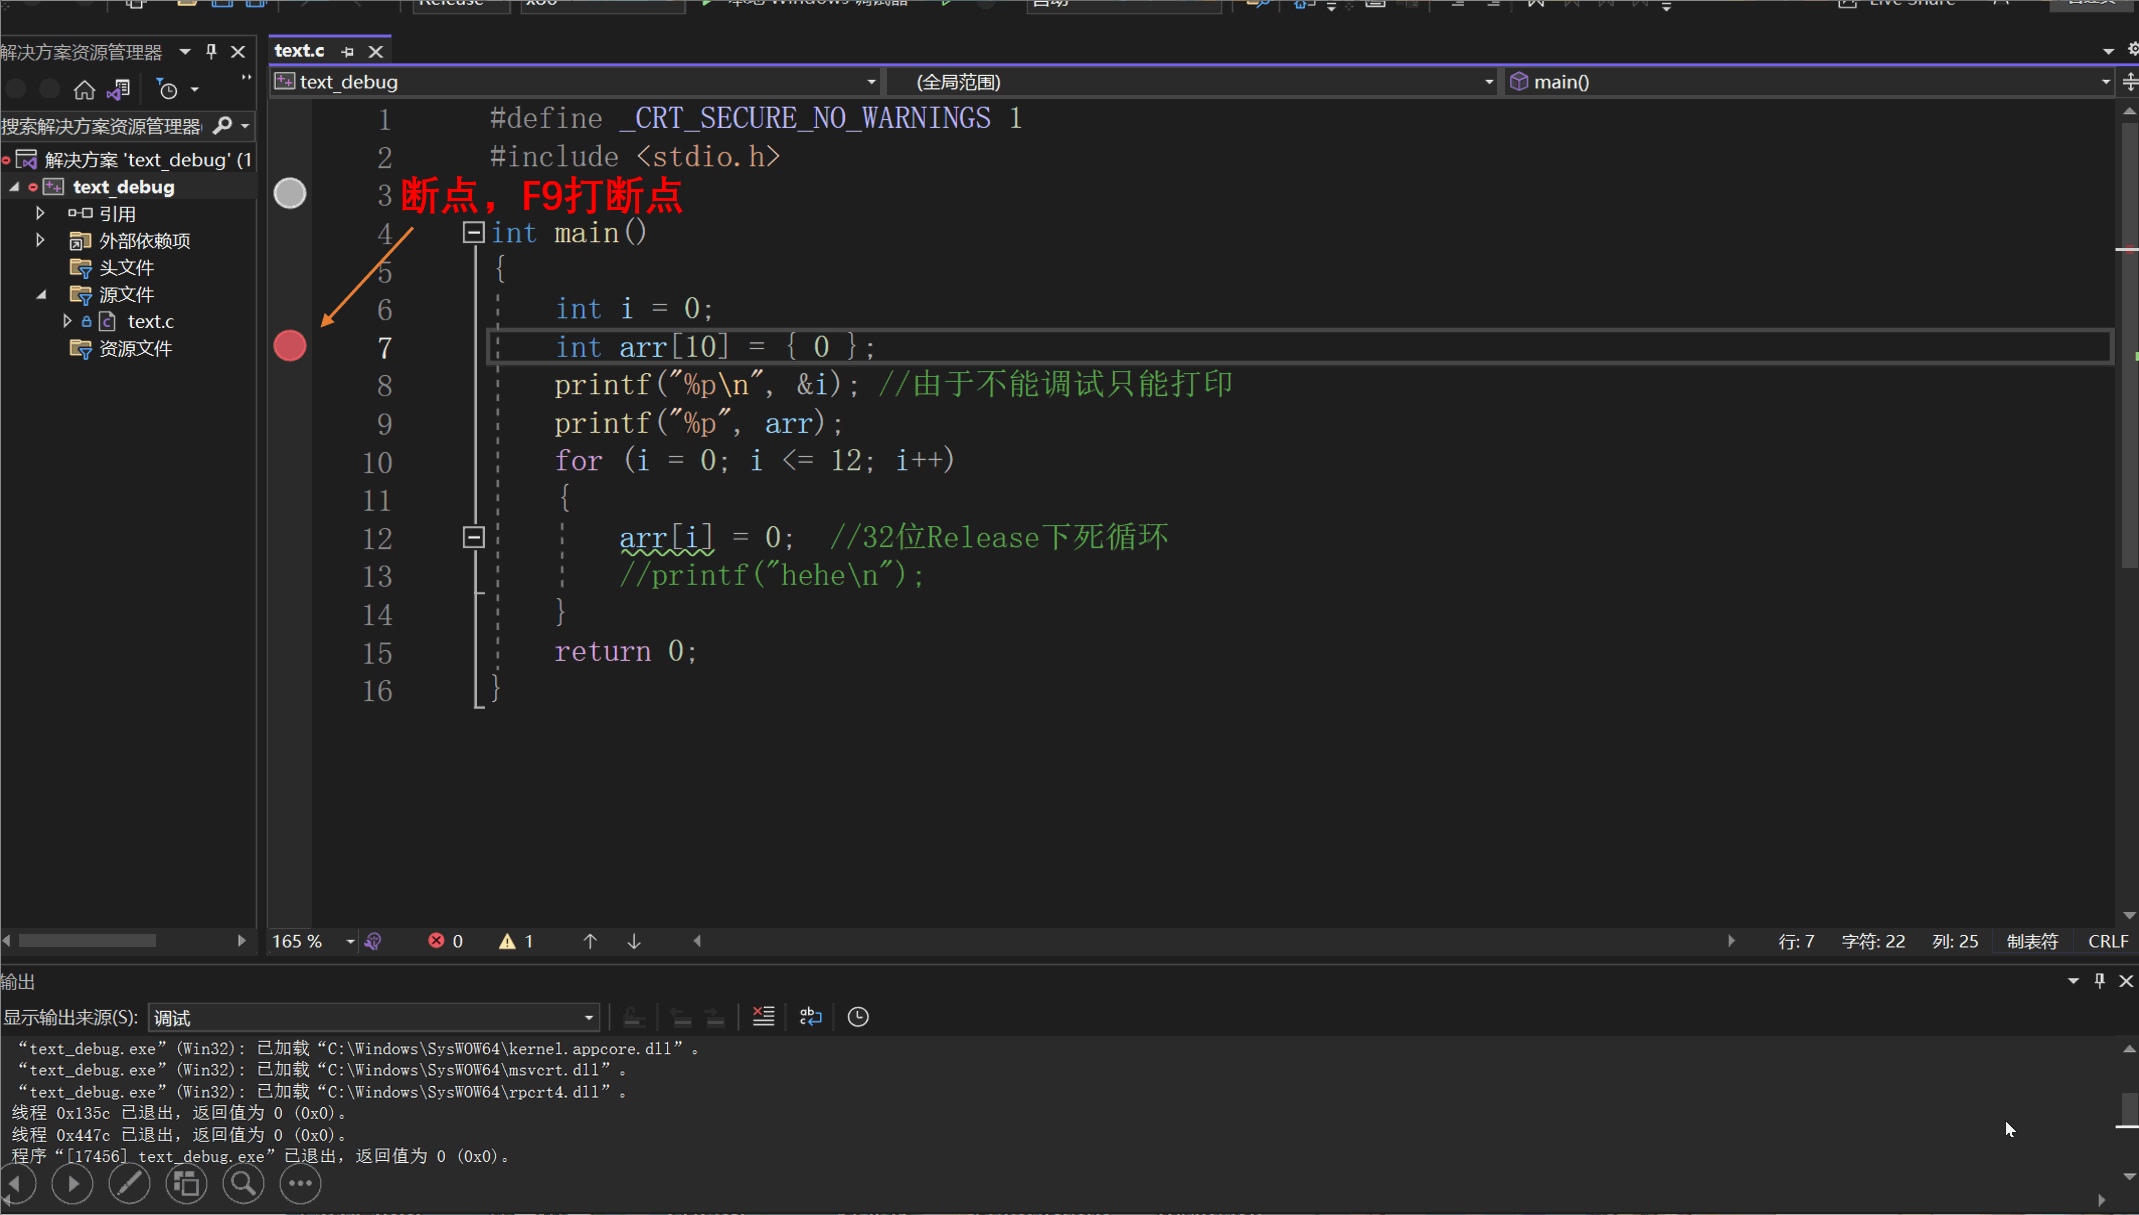Click the round magnifier overlay button
2139x1215 pixels.
point(243,1185)
